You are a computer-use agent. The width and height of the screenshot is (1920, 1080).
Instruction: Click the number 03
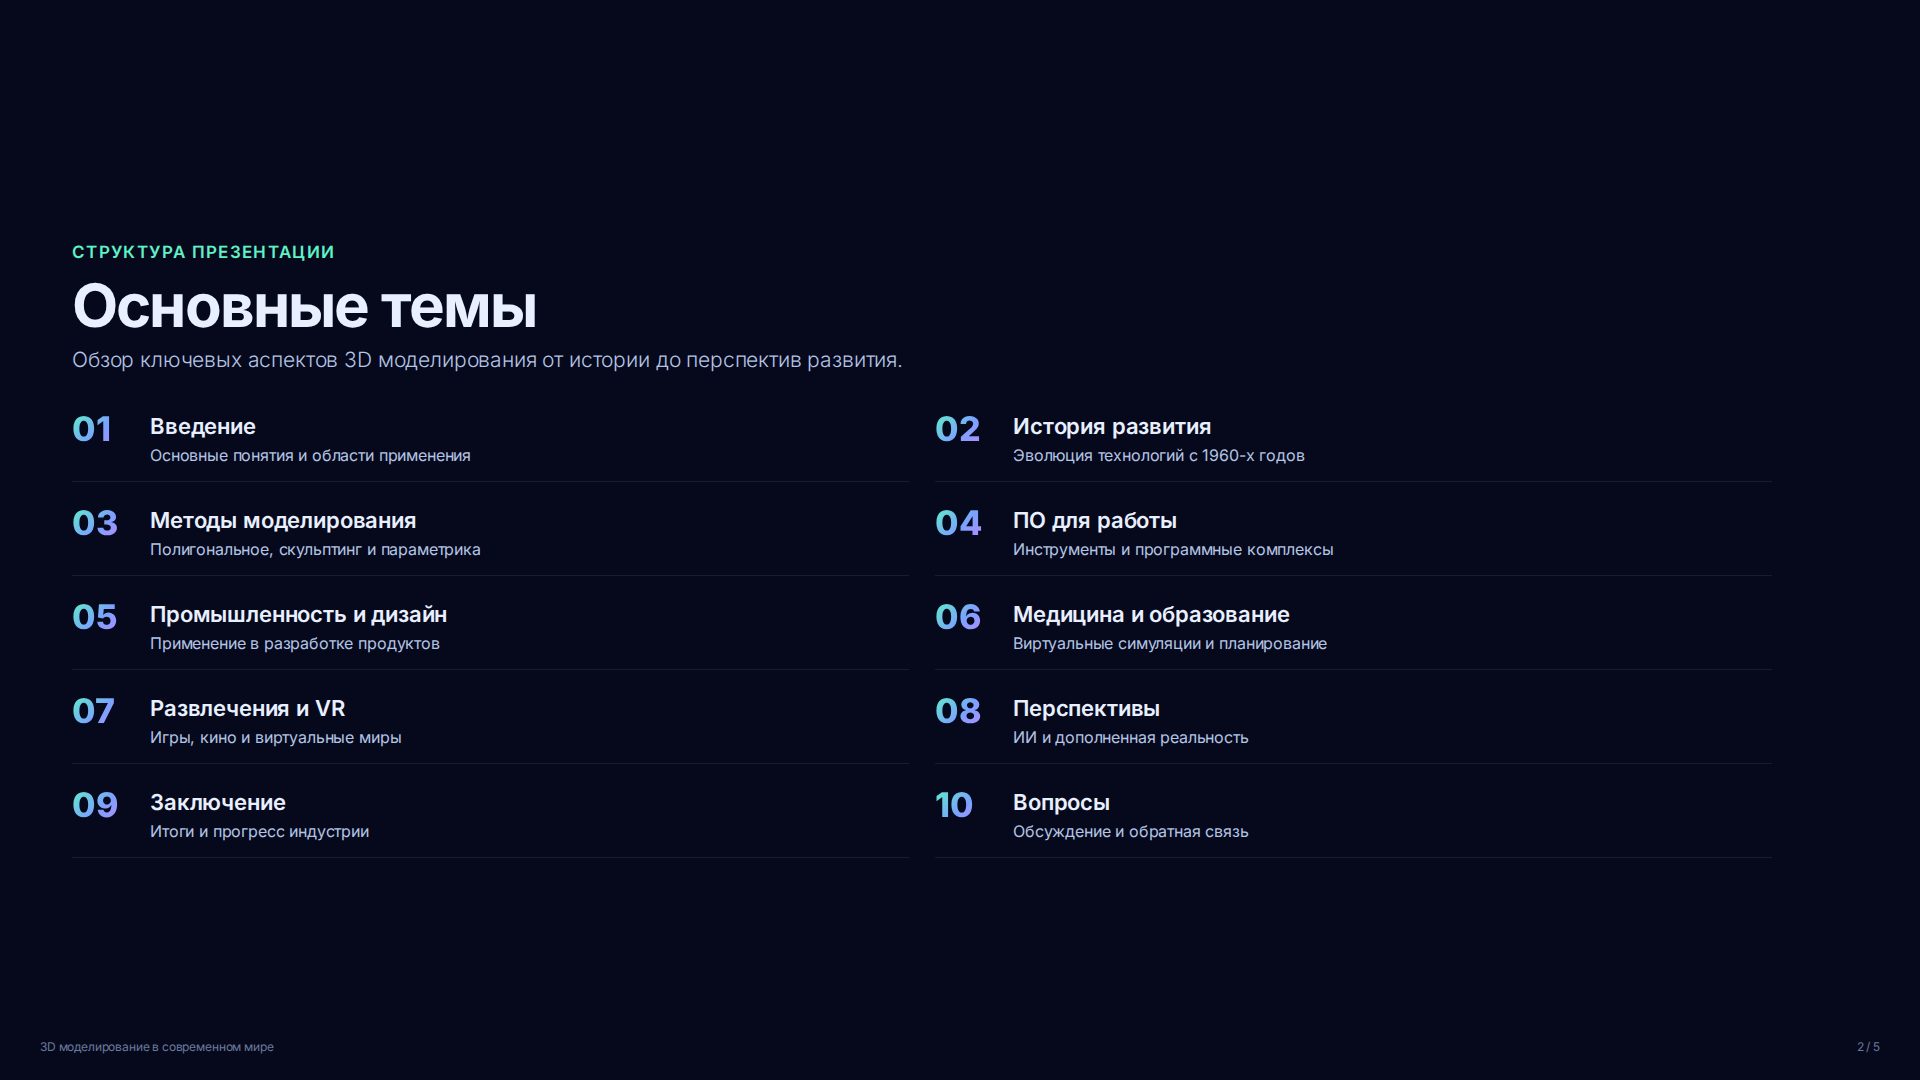pos(95,523)
